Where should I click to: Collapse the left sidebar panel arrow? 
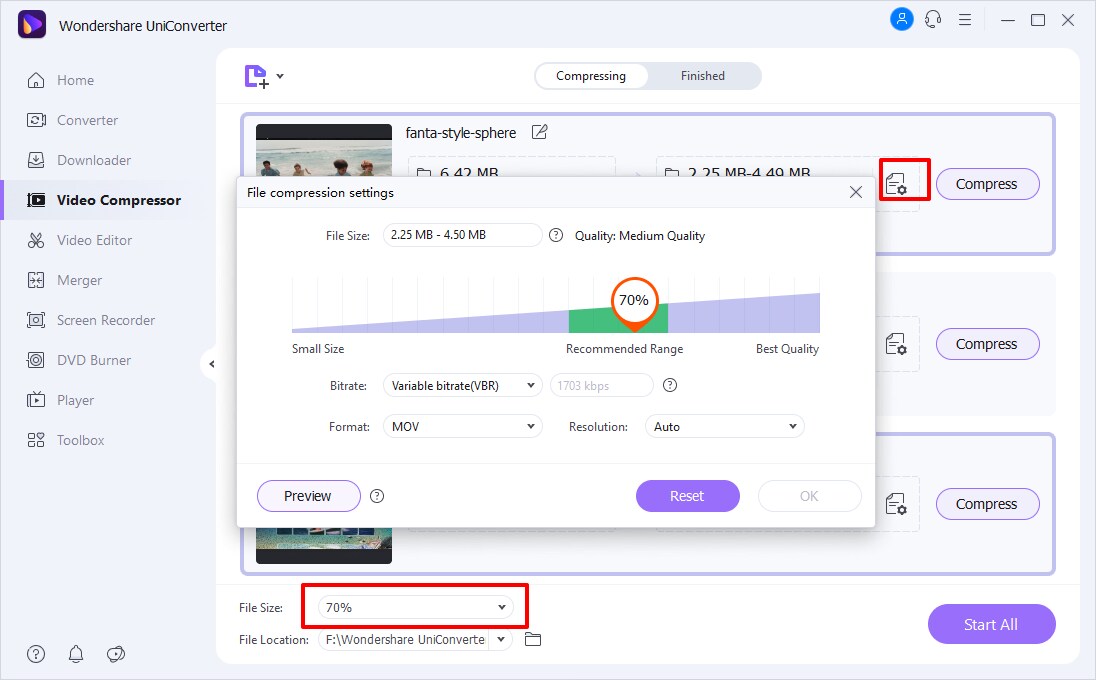pos(211,365)
